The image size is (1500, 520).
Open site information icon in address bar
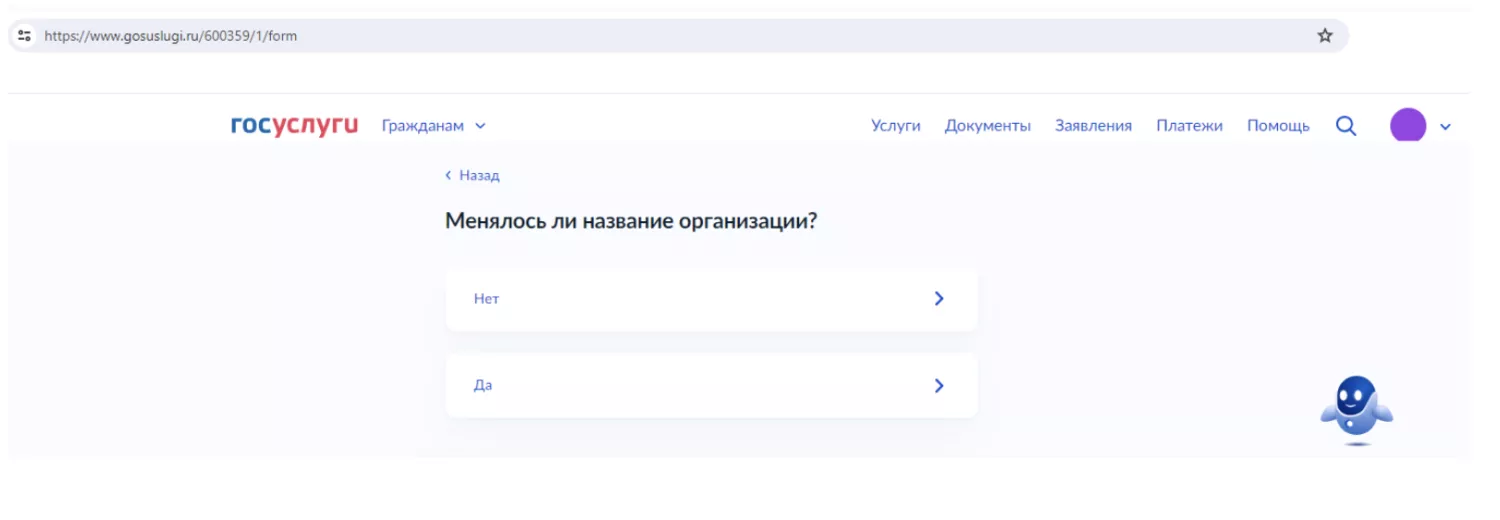coord(25,36)
